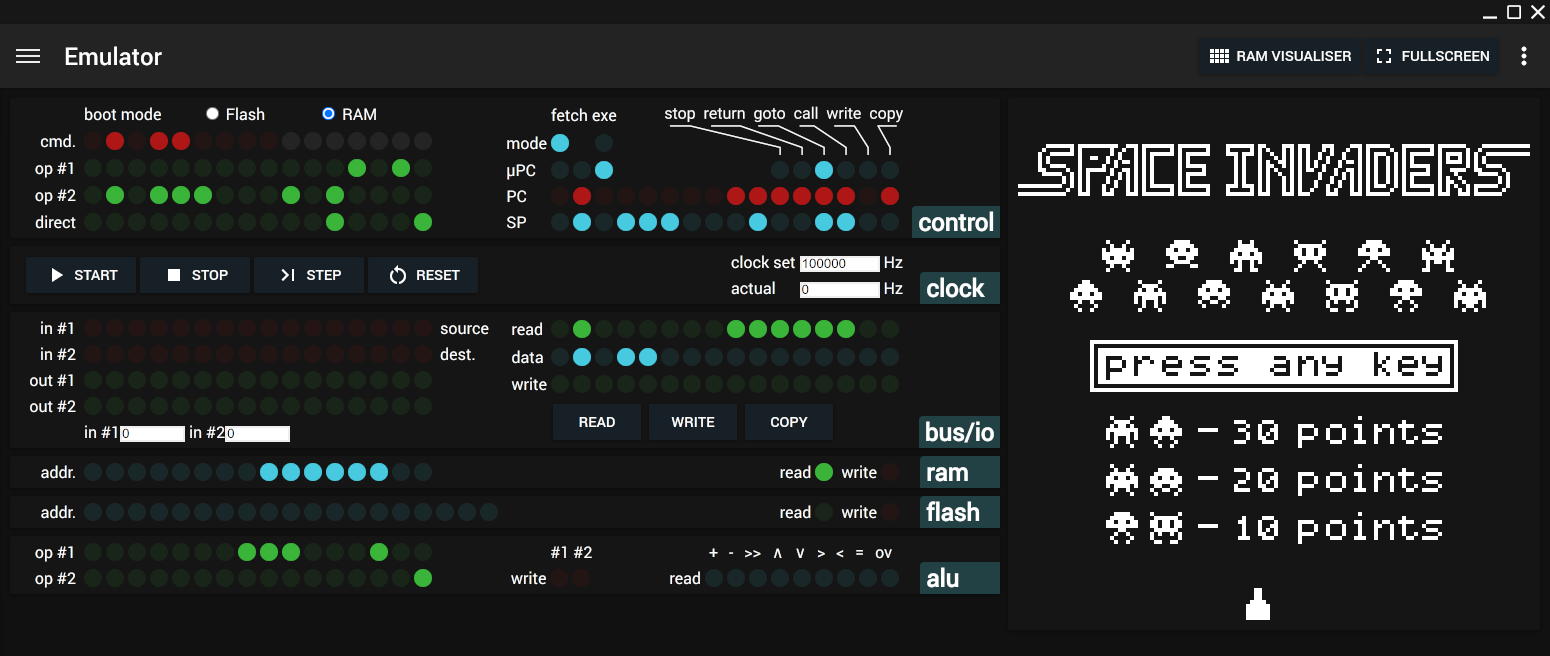
Task: Click the 'boot mode' label
Action: click(x=123, y=114)
